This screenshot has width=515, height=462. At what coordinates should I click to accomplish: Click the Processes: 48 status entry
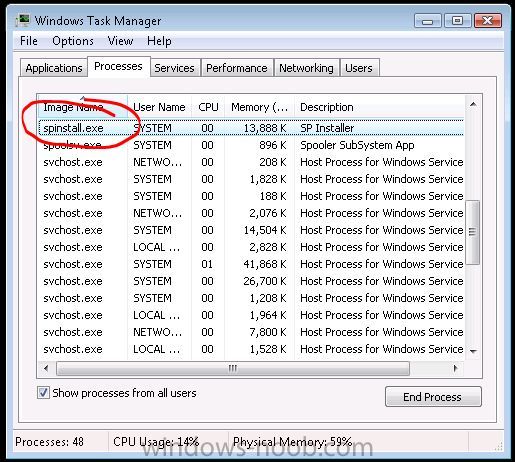click(x=49, y=442)
